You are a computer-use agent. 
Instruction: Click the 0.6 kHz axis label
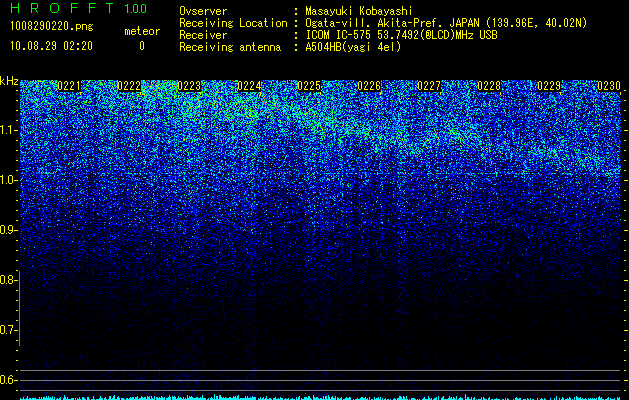9,380
